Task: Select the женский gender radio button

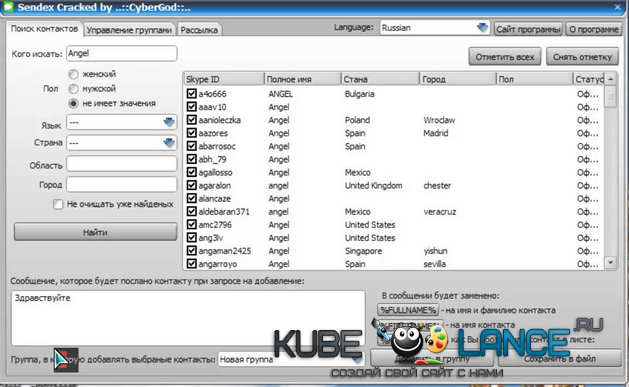Action: pyautogui.click(x=73, y=74)
